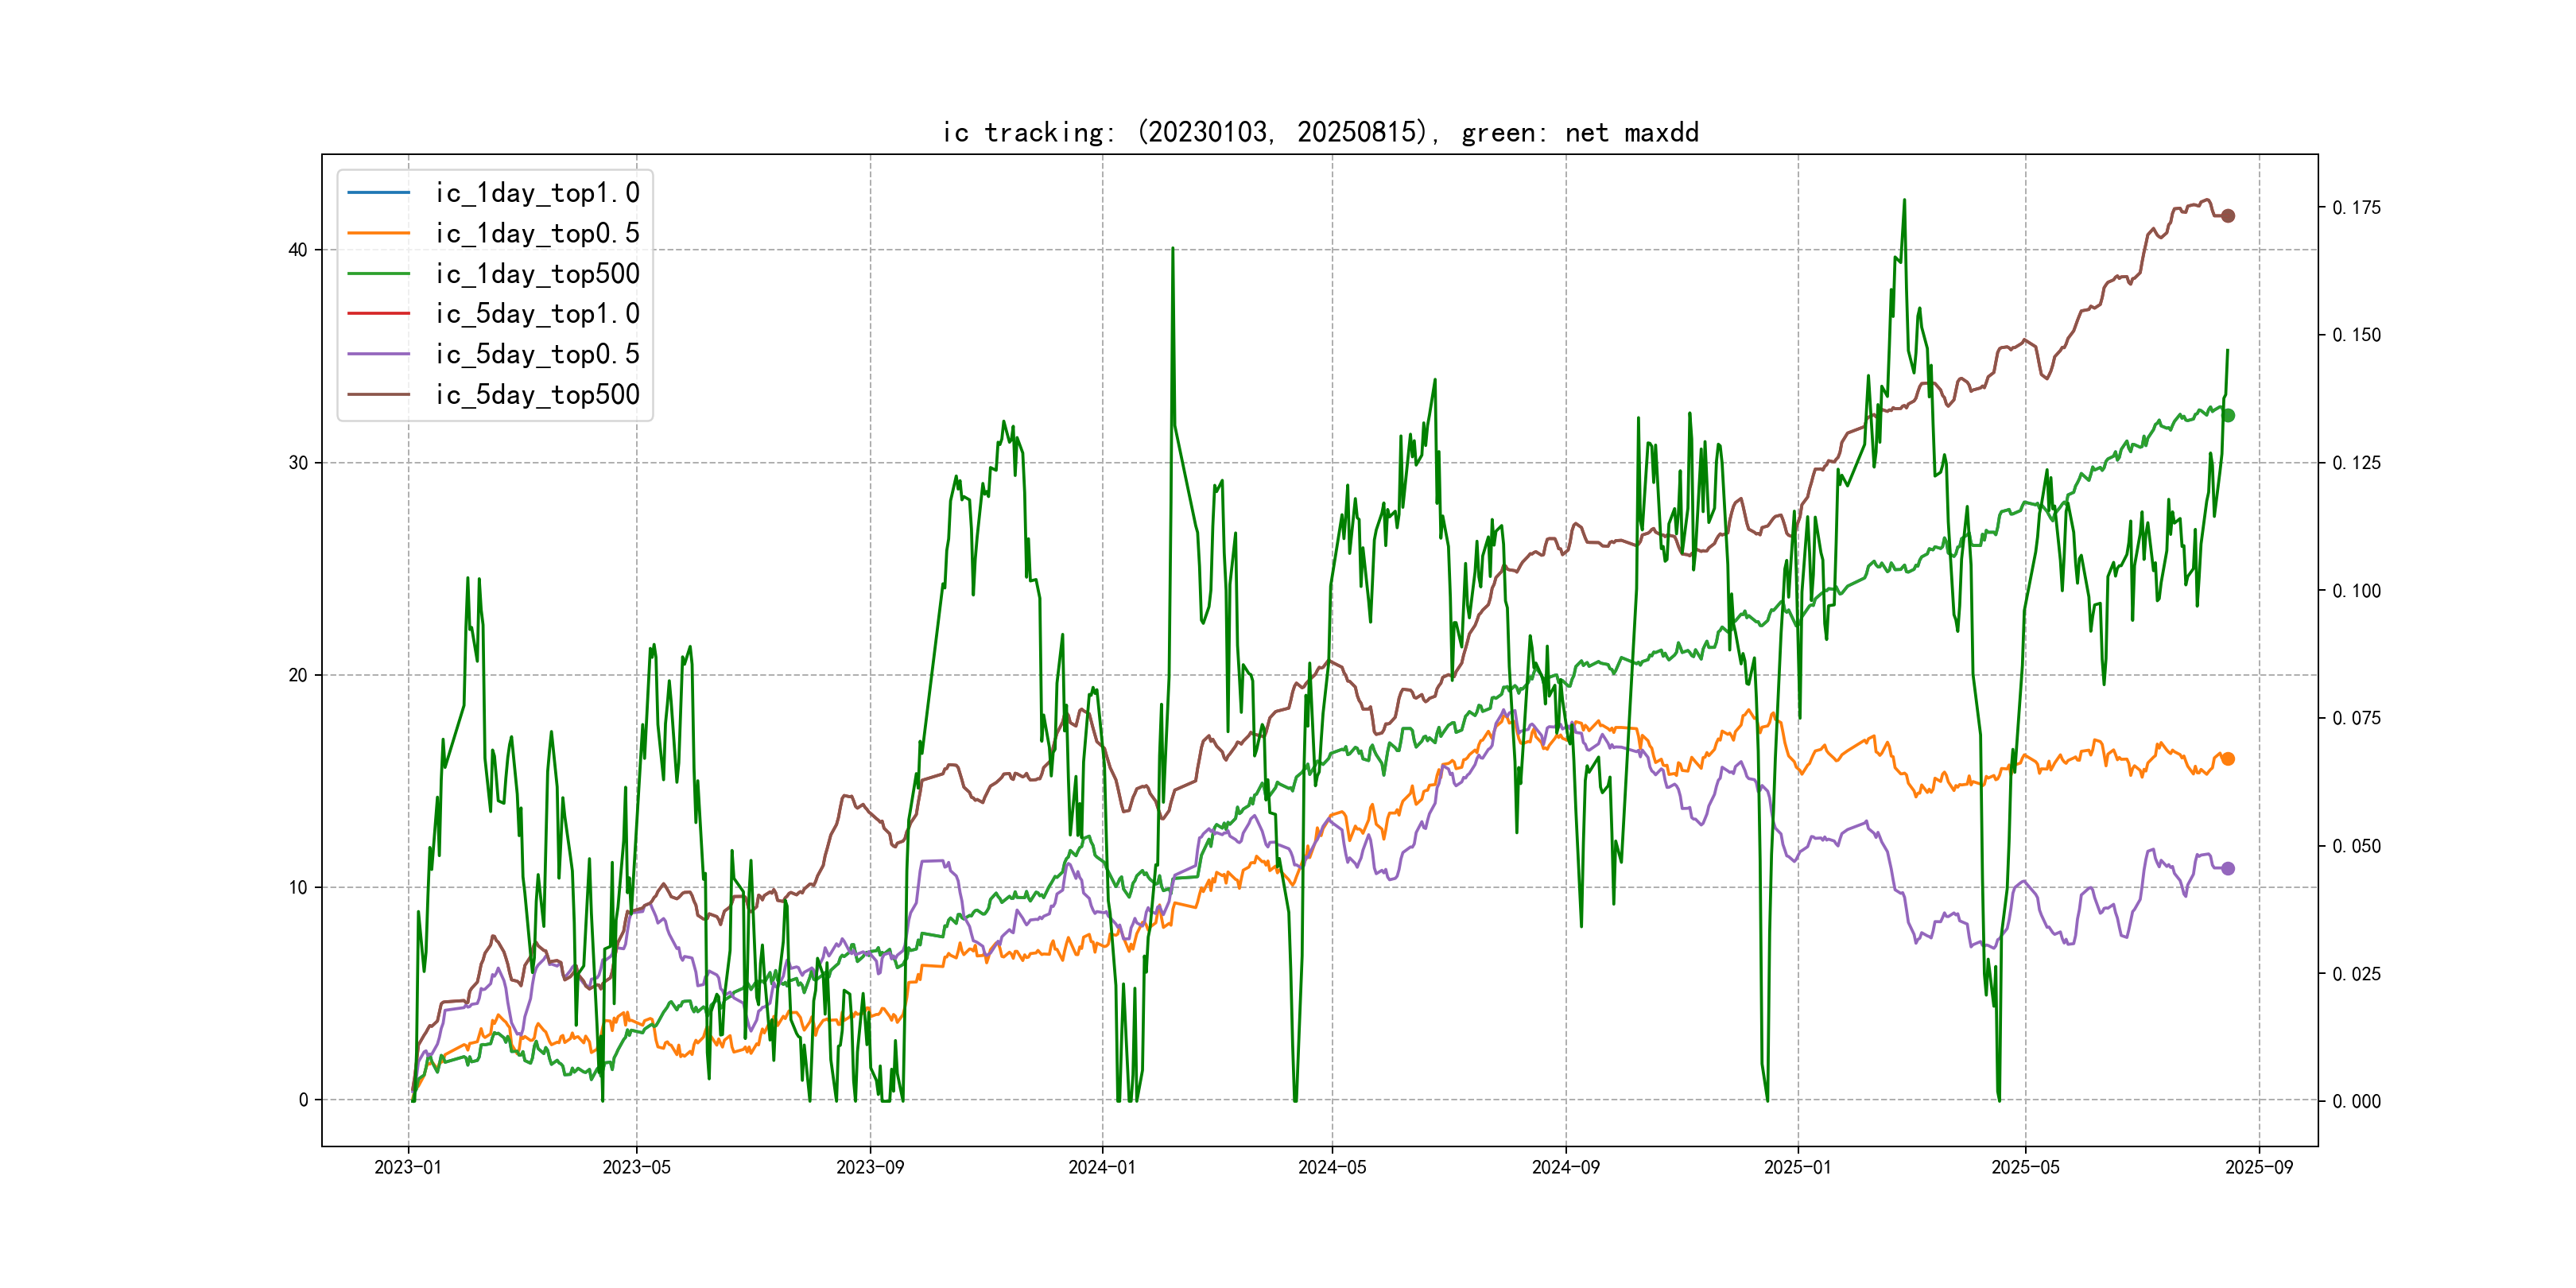
Task: Click the right axis tick label 0.175
Action: 2356,208
